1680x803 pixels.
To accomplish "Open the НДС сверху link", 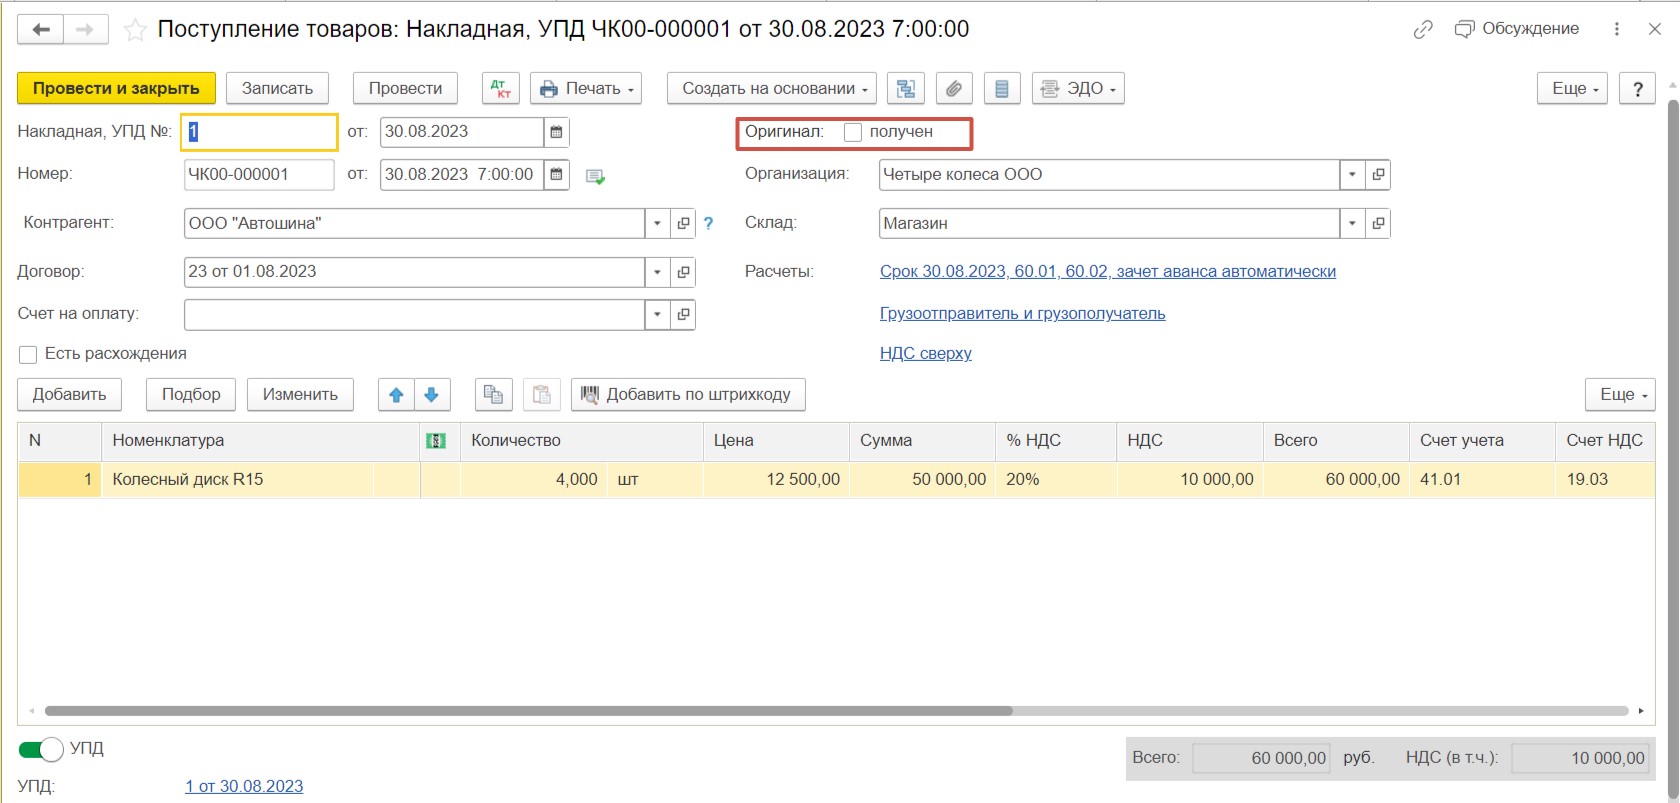I will 925,353.
